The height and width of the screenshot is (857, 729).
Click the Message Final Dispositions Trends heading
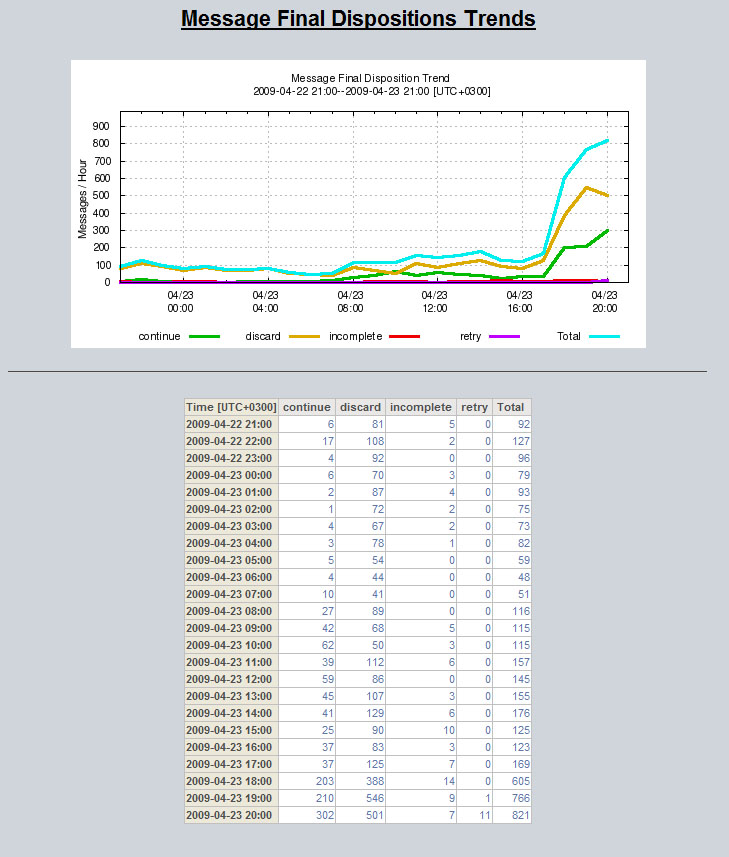pyautogui.click(x=358, y=19)
